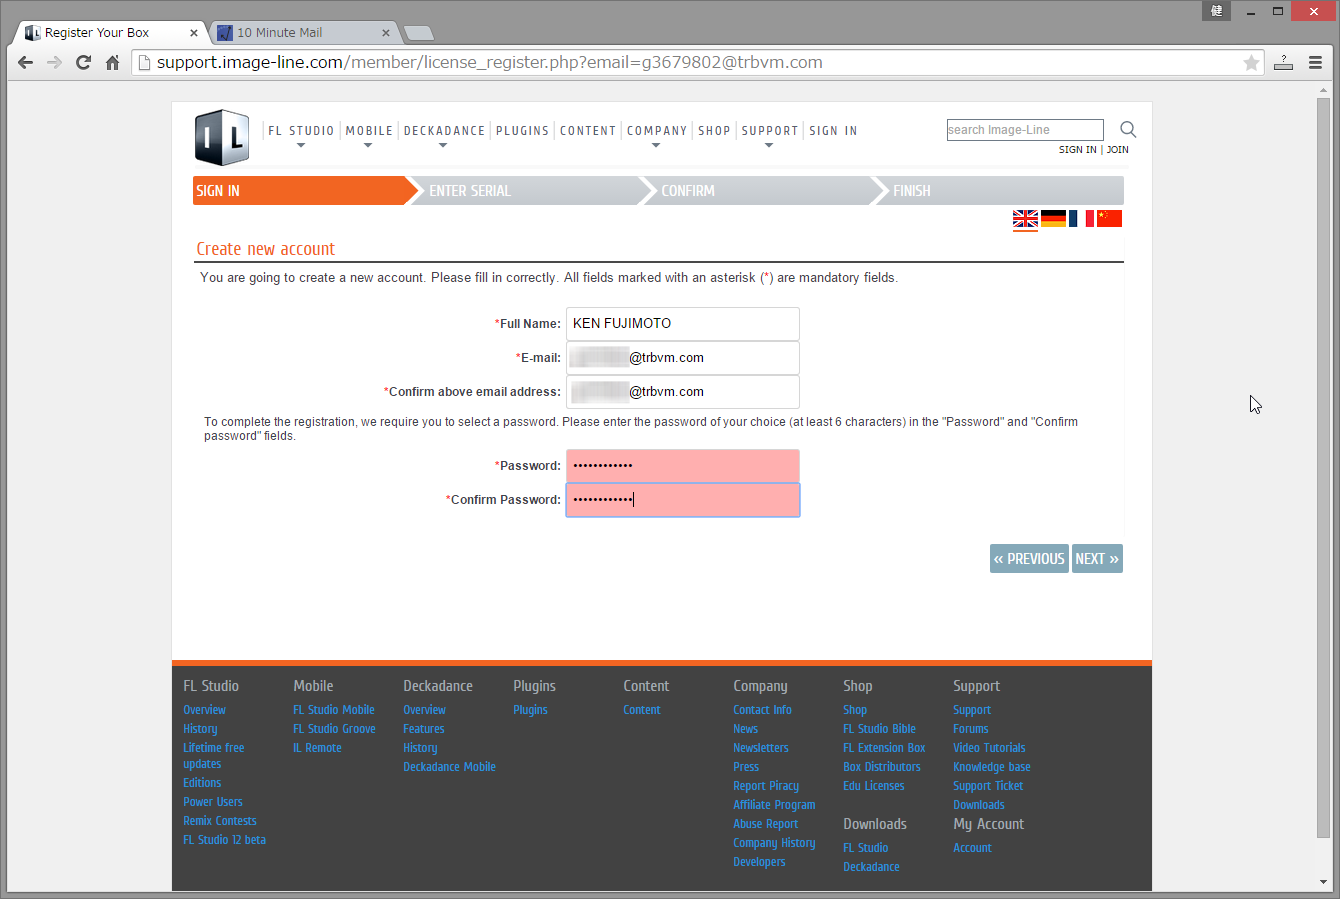The image size is (1340, 899).
Task: Open Newsletters footer link
Action: tap(760, 748)
